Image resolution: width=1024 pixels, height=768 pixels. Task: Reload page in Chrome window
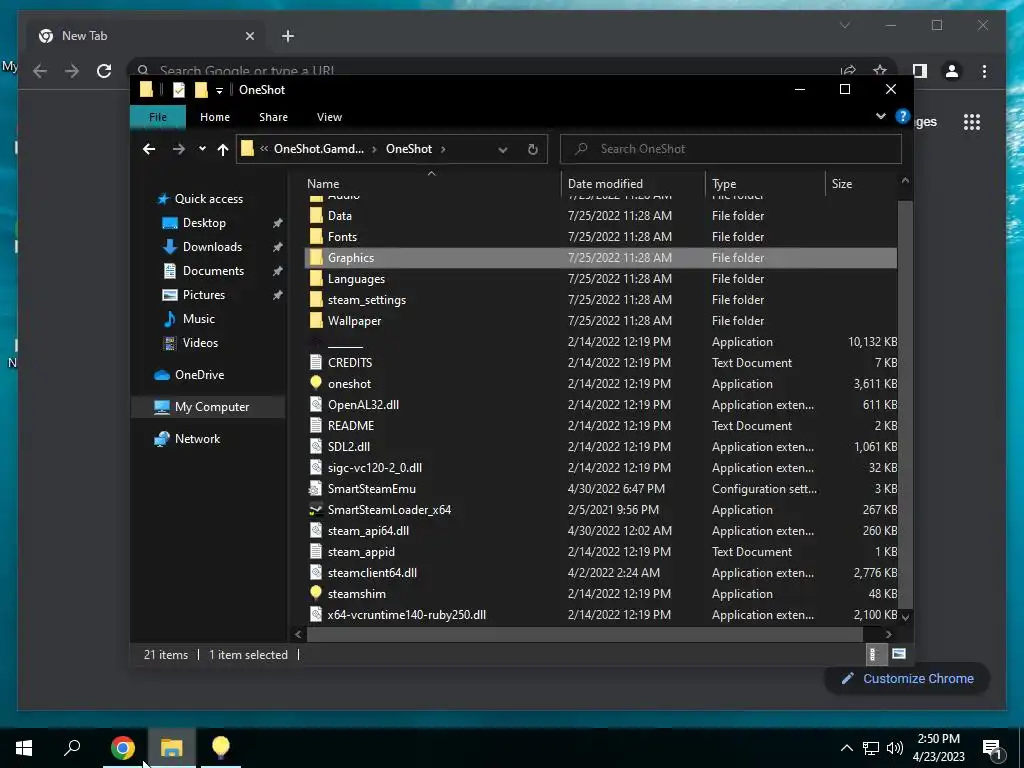tap(104, 71)
